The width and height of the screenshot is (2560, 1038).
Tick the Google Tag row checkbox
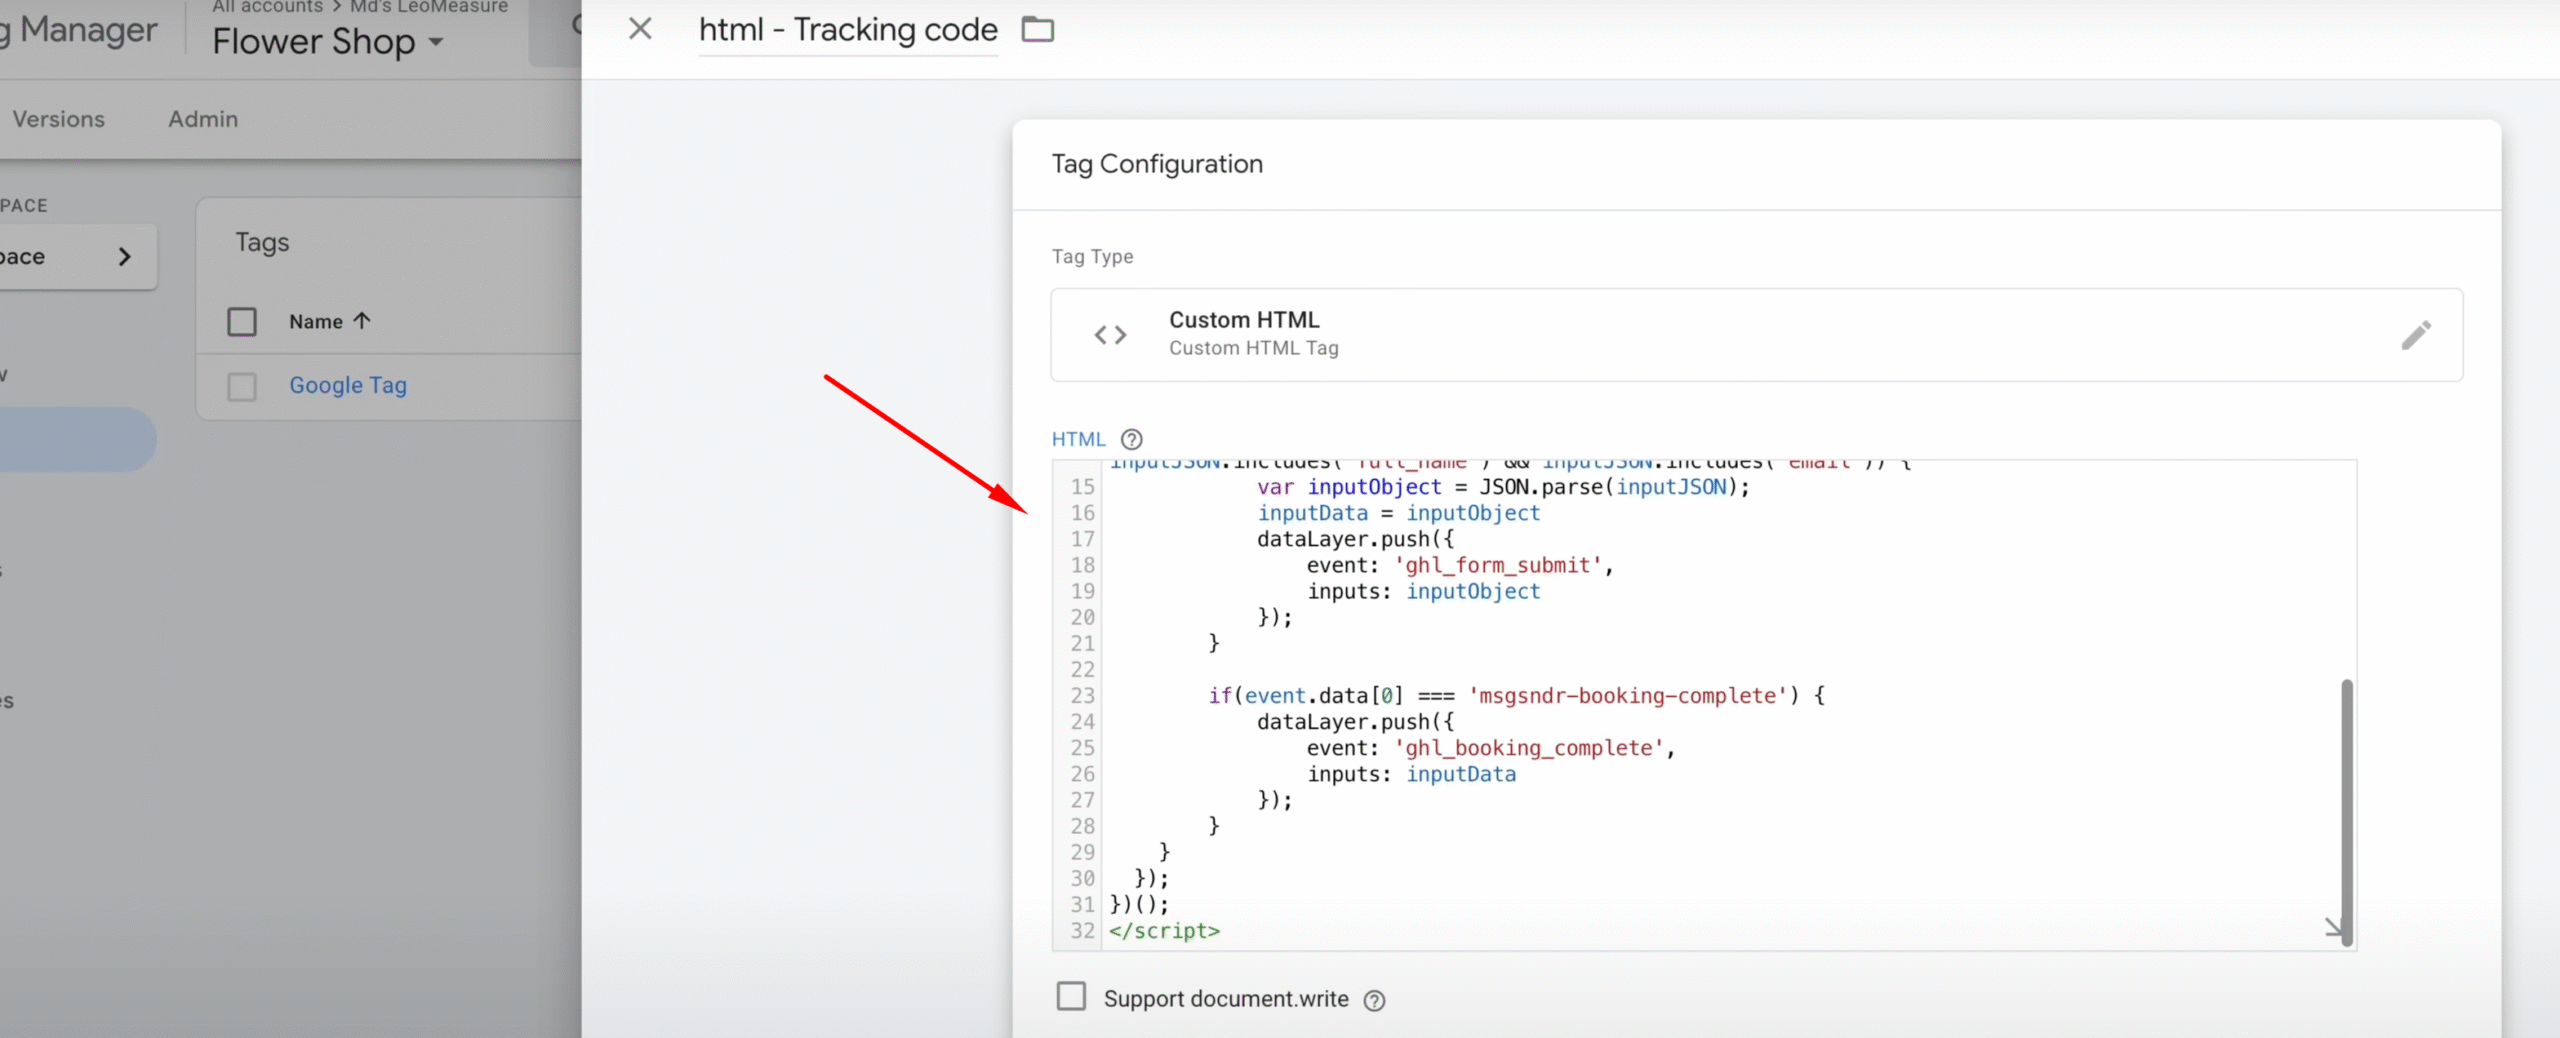[x=242, y=386]
